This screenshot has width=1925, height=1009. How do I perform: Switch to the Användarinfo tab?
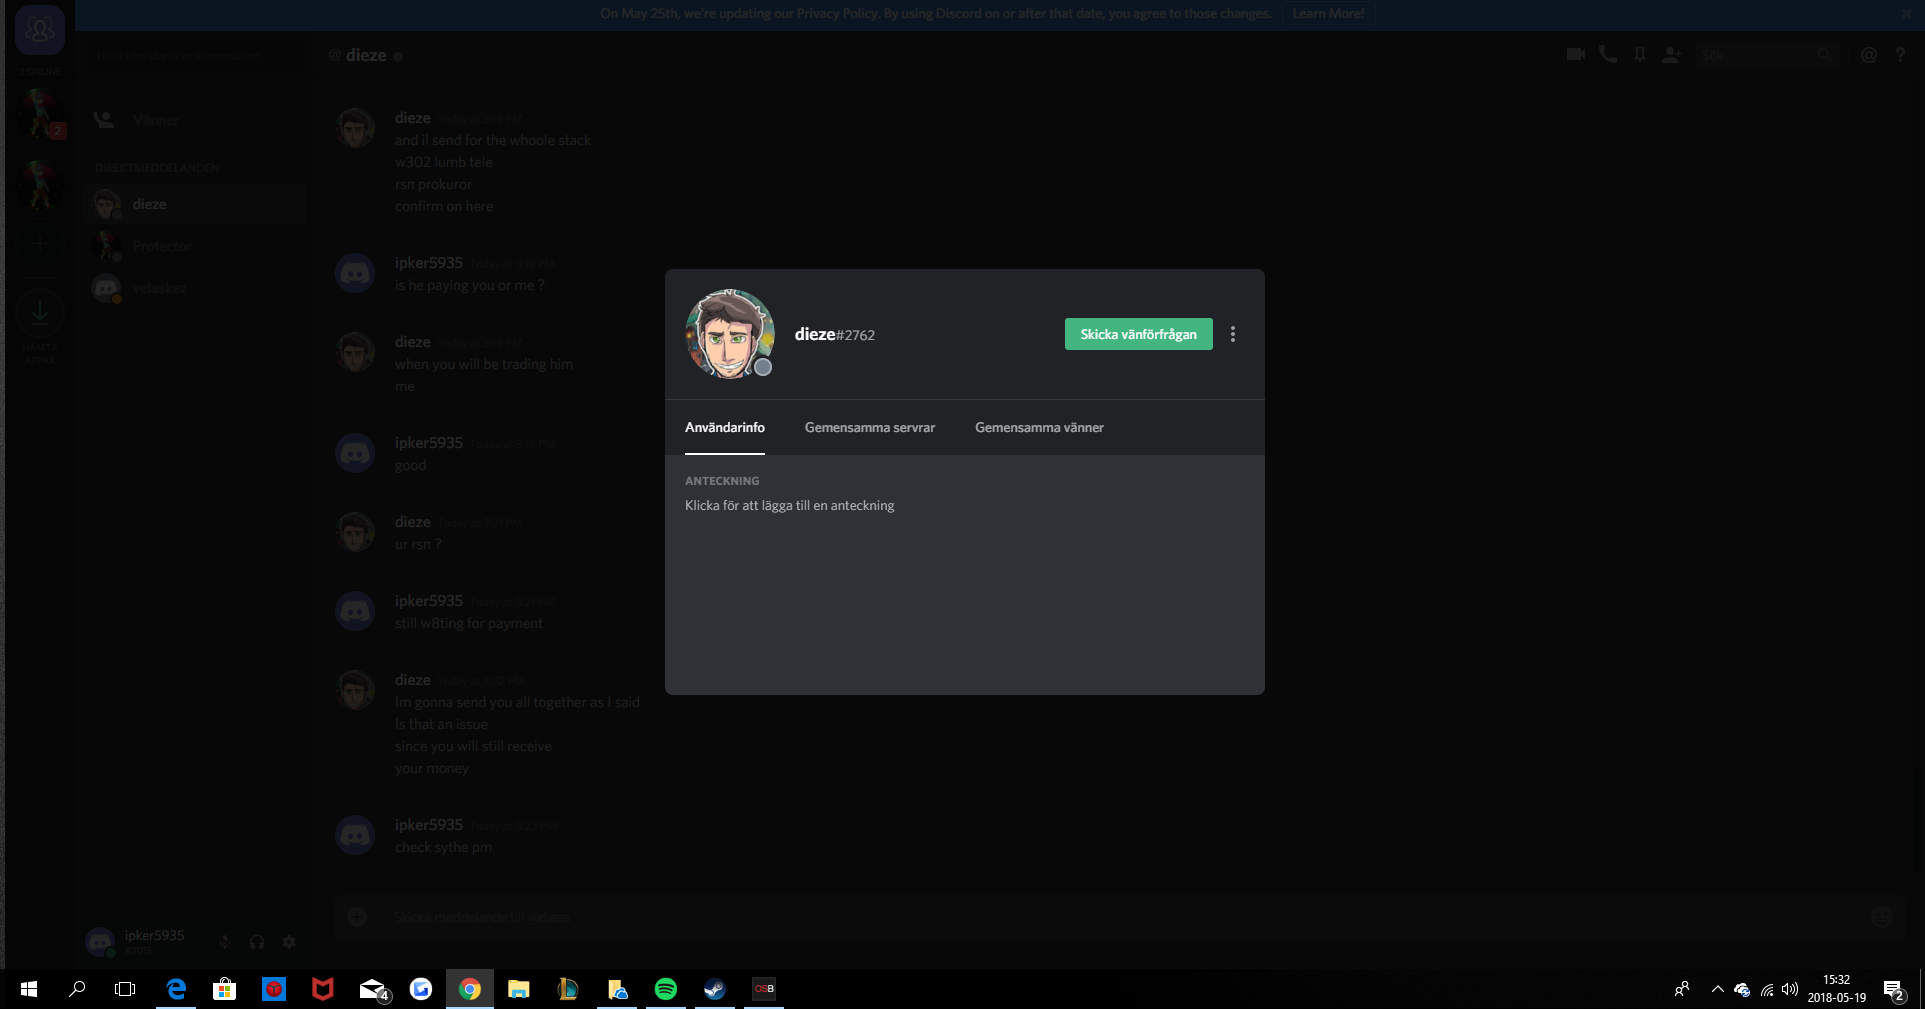coord(725,427)
